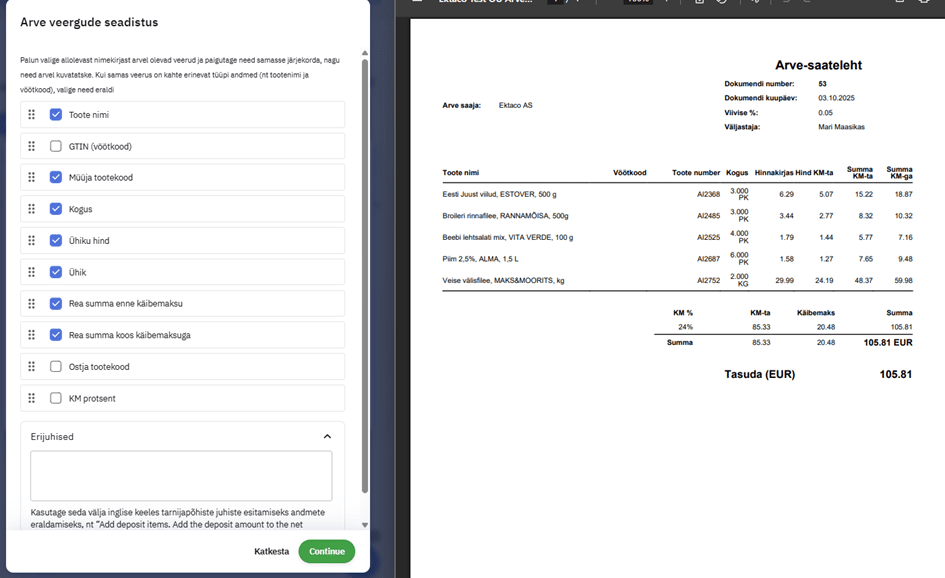Uncheck the Toote nimi checkbox

[x=56, y=115]
